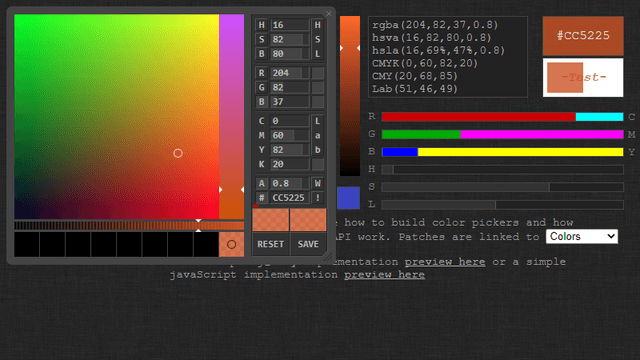640x360 pixels.
Task: Click the H hue bar on right
Action: click(502, 169)
